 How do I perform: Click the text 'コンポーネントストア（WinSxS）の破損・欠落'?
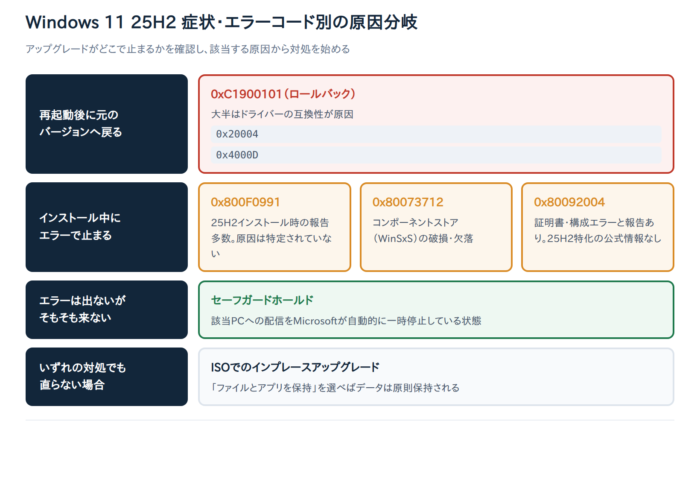pyautogui.click(x=423, y=230)
